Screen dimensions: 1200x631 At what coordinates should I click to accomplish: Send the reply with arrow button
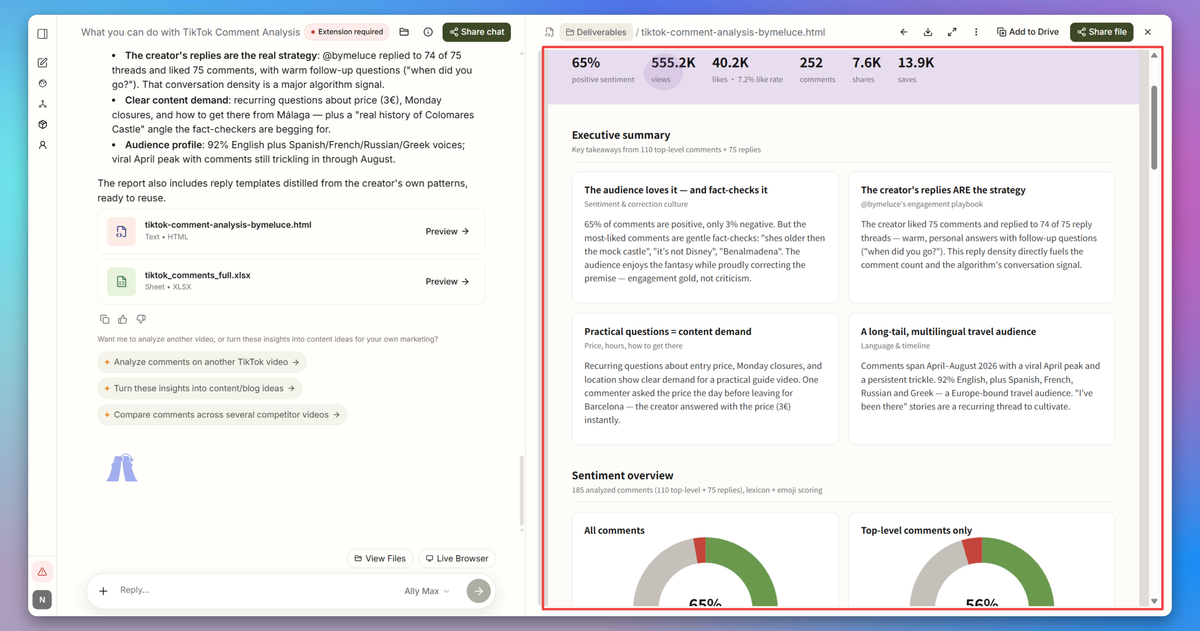(478, 591)
